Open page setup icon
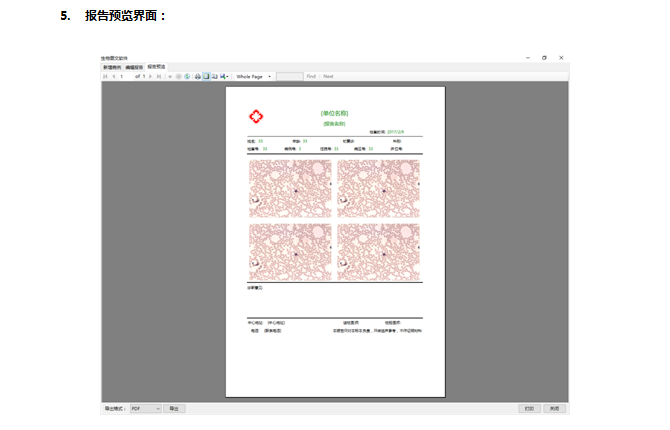The height and width of the screenshot is (430, 670). (215, 76)
